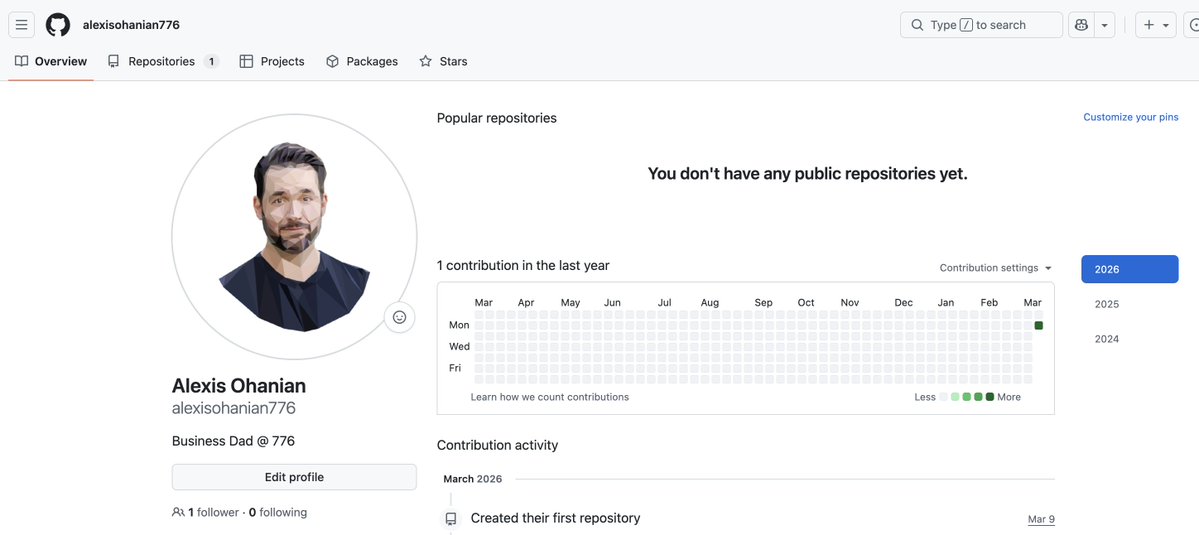Switch to the Repositories tab
The width and height of the screenshot is (1199, 535).
(x=162, y=61)
